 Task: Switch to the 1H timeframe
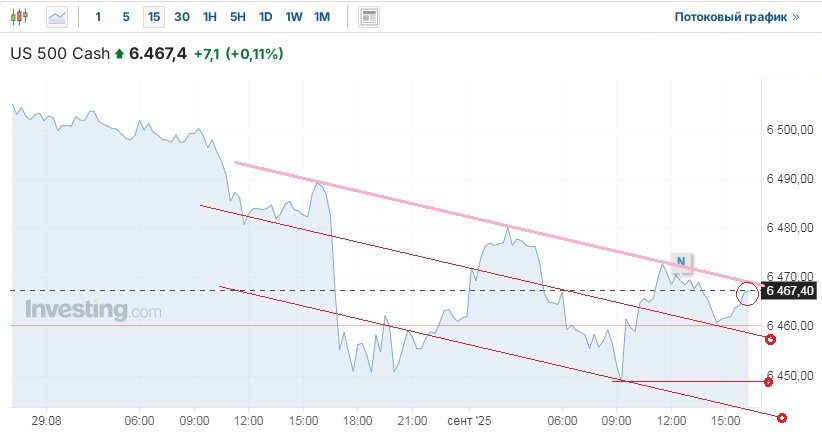209,17
